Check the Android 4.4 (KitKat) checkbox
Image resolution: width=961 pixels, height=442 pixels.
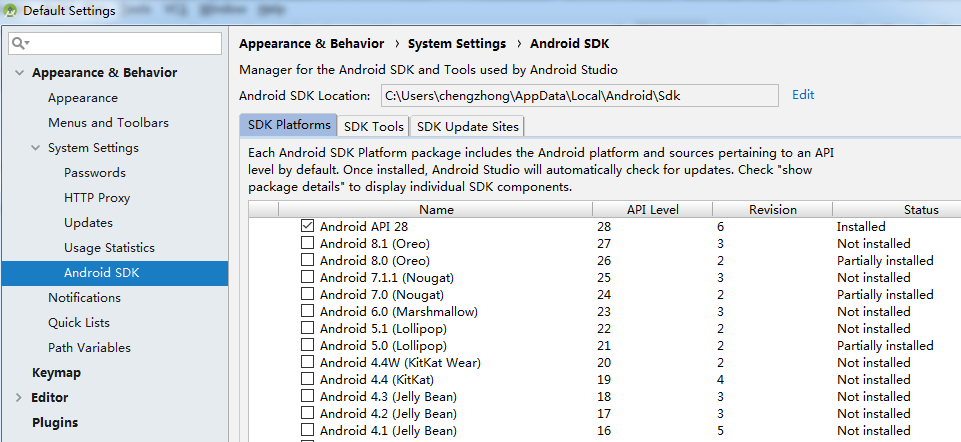click(308, 379)
